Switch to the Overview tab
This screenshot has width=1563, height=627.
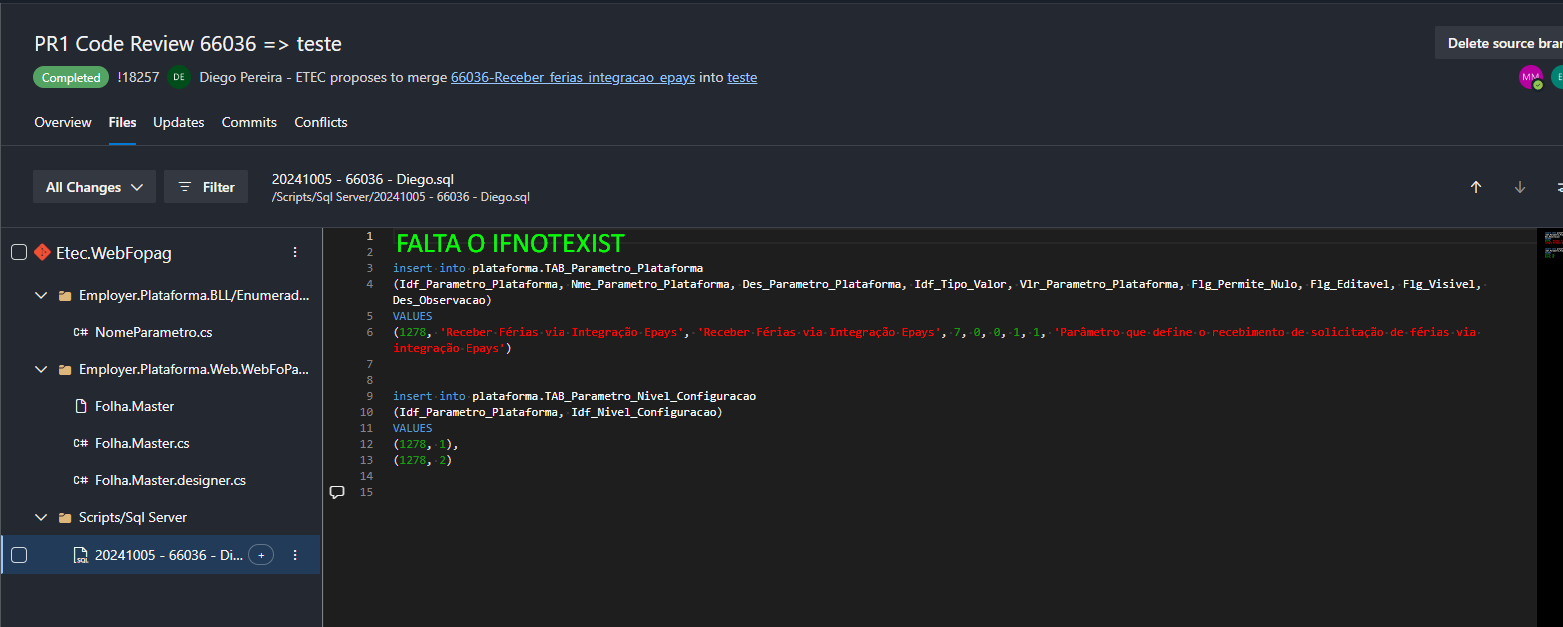pyautogui.click(x=63, y=122)
